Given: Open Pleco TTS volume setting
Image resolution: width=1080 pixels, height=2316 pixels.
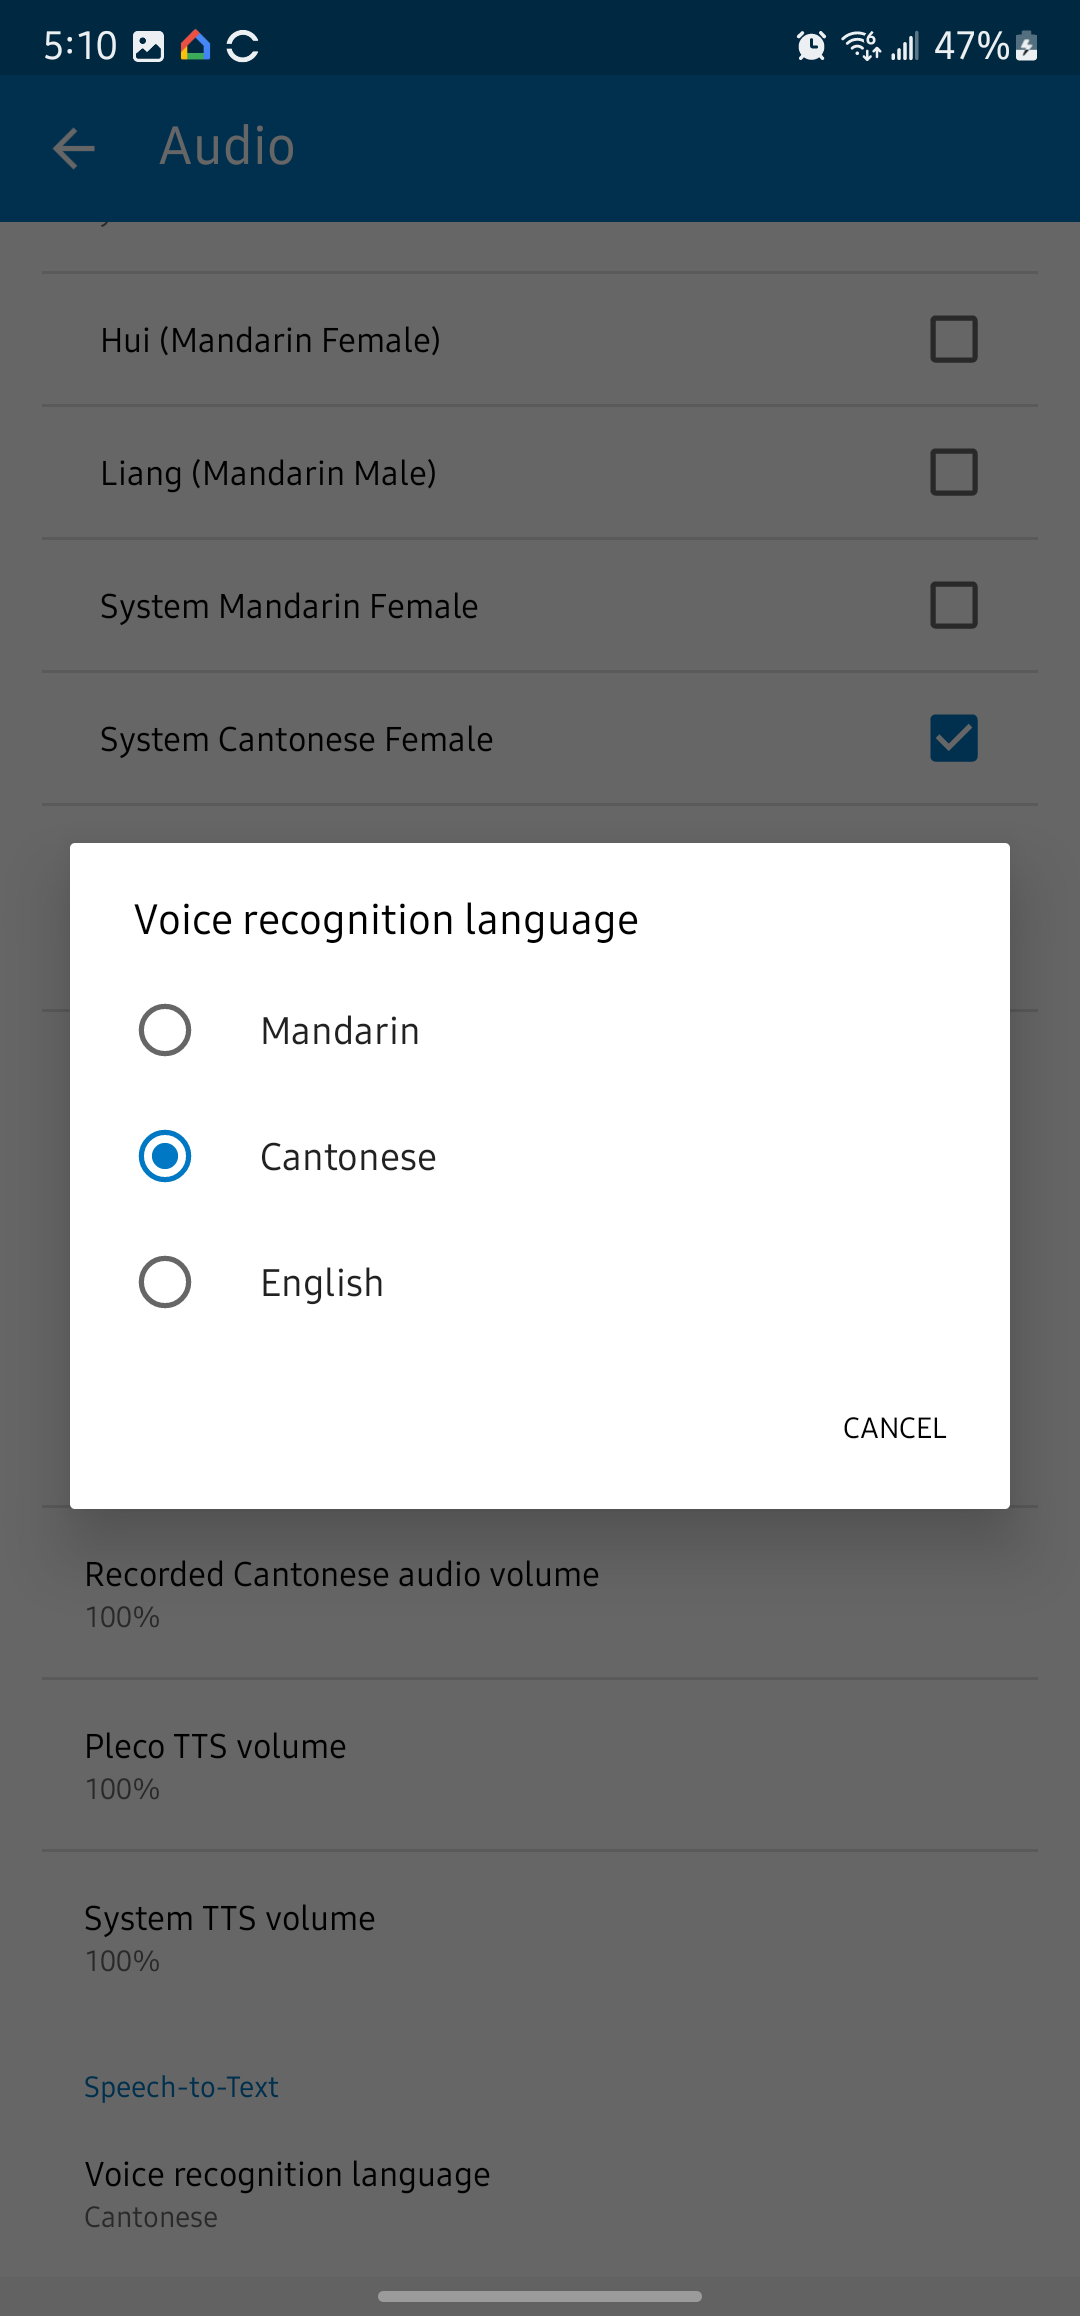Looking at the screenshot, I should pos(216,1765).
